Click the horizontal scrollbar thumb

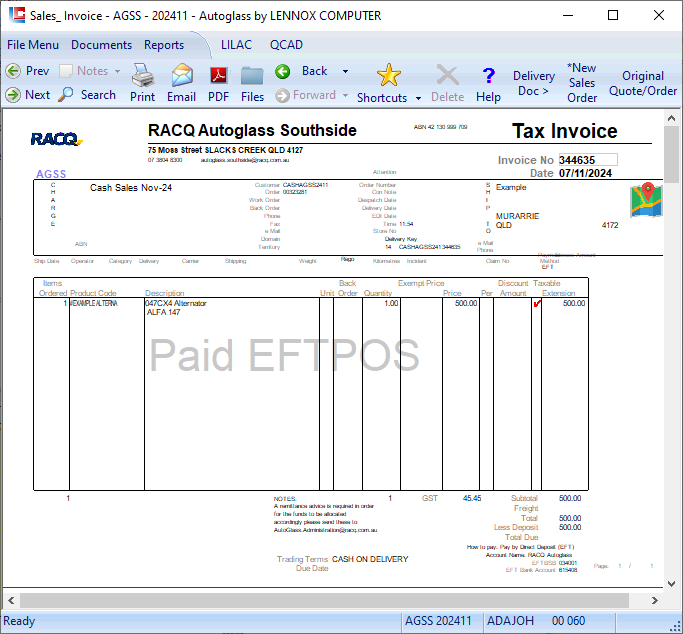[324, 600]
